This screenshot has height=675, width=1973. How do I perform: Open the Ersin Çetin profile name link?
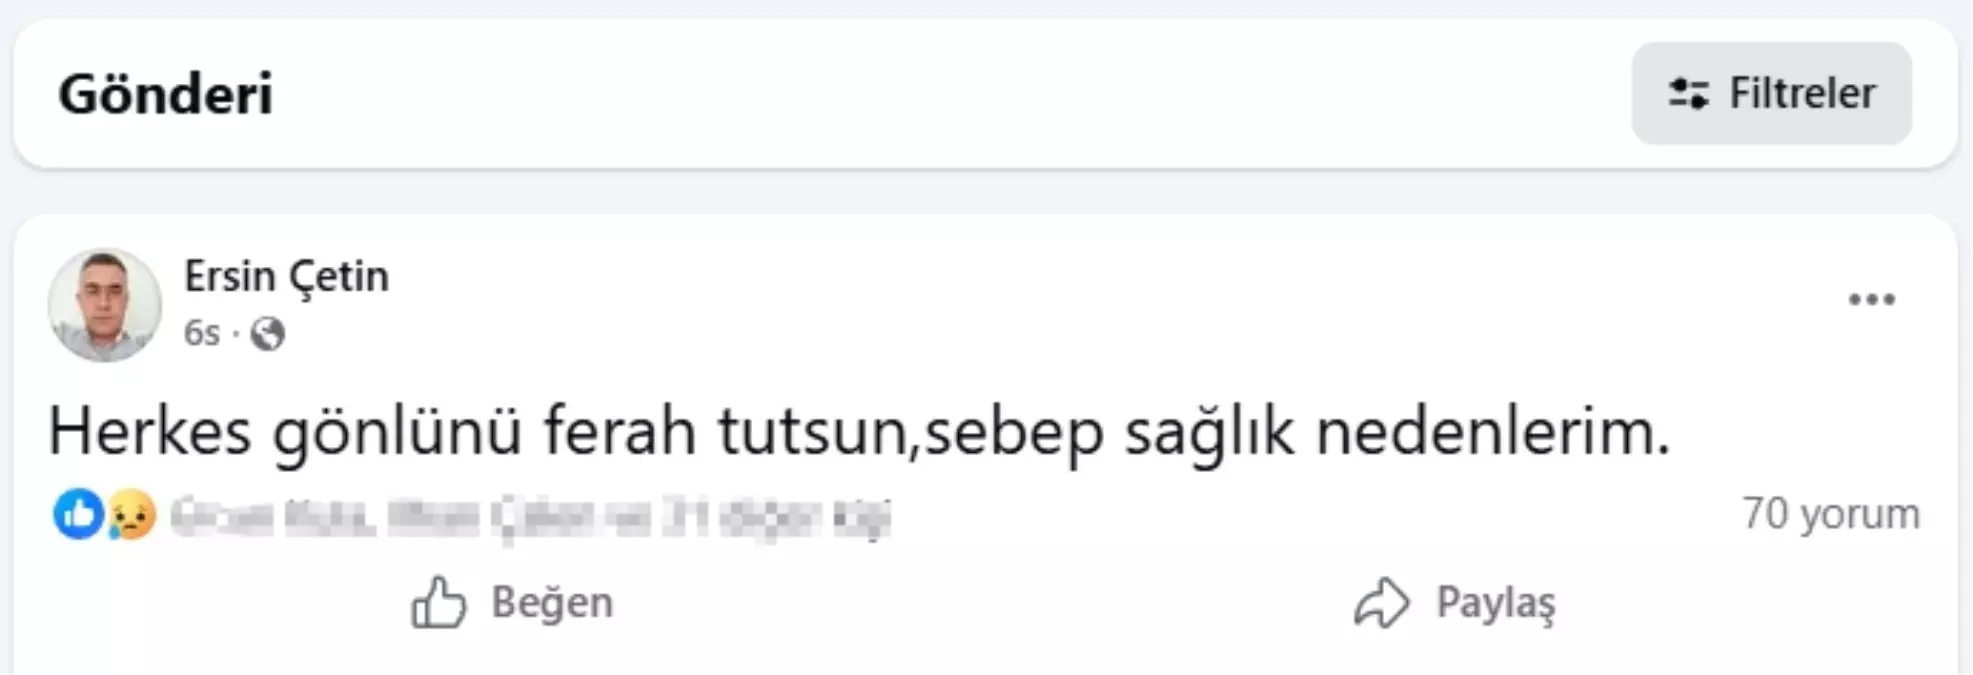click(286, 276)
